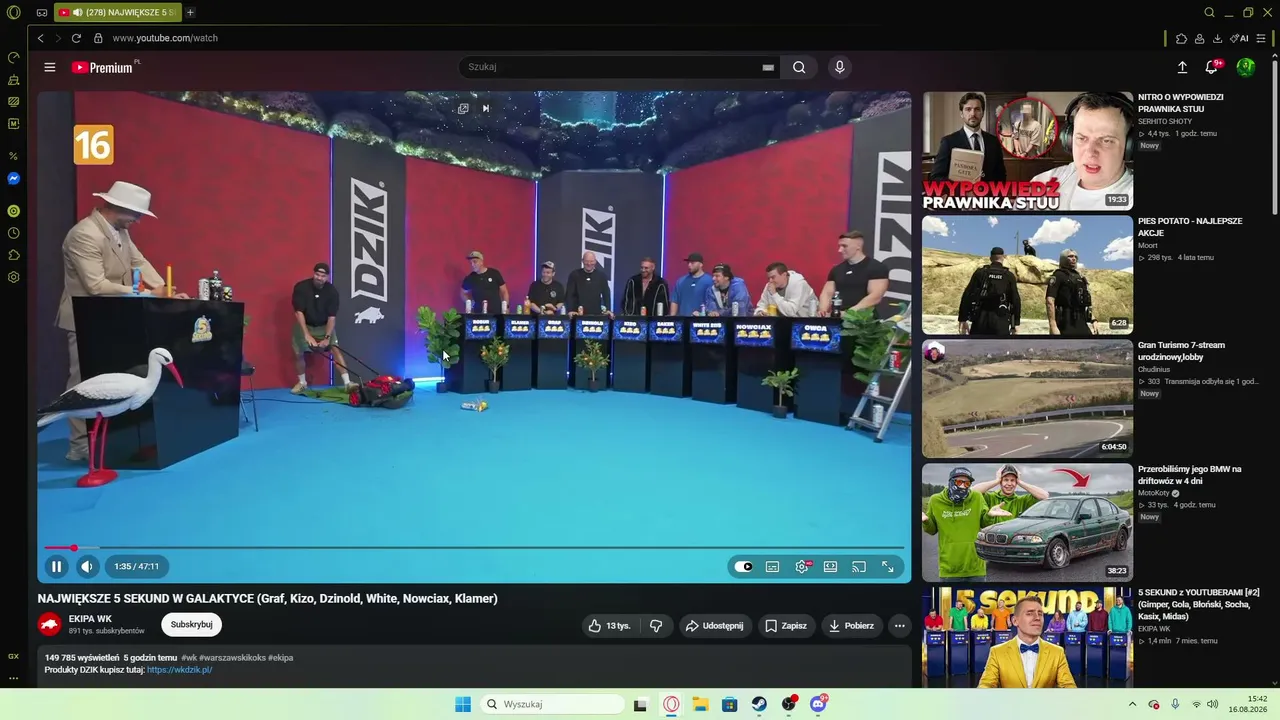The height and width of the screenshot is (720, 1280).
Task: Enter fullscreen video mode
Action: tap(888, 566)
